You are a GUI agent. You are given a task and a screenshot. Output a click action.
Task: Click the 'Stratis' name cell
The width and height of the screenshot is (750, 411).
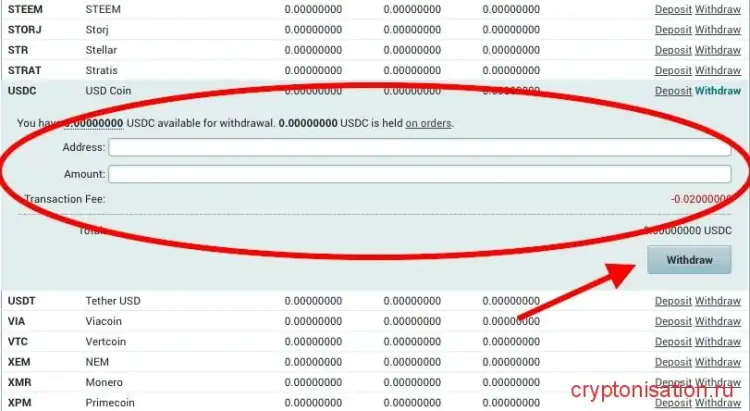101,70
